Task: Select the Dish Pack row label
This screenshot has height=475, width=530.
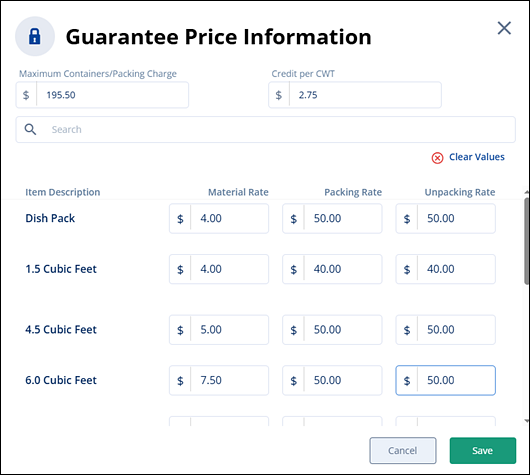Action: tap(50, 218)
